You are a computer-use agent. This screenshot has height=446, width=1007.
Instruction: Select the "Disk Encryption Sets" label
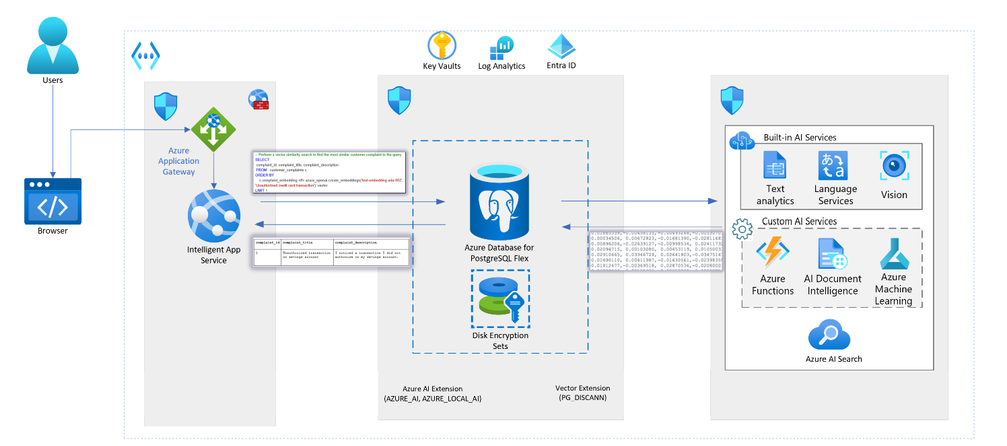point(500,341)
